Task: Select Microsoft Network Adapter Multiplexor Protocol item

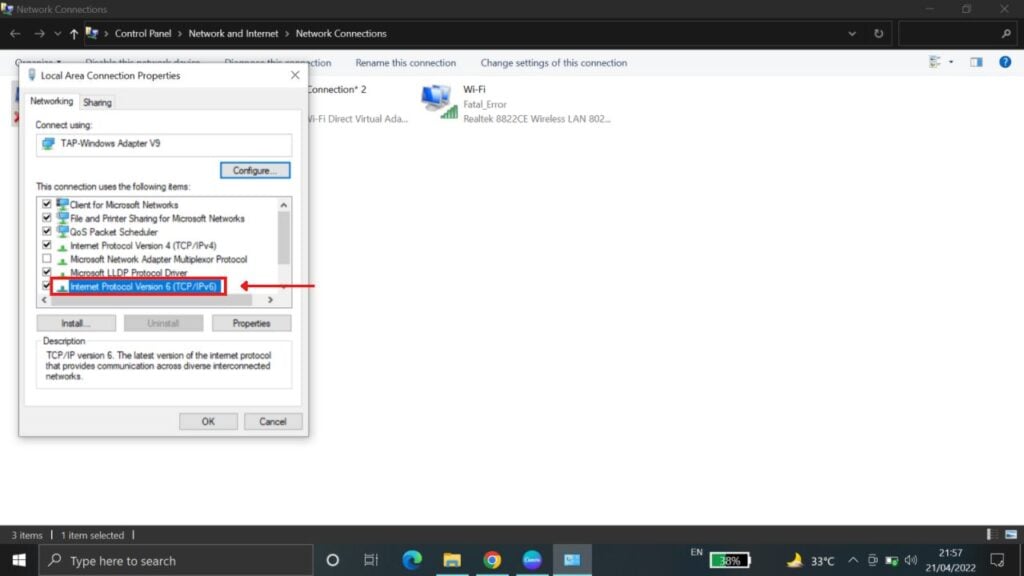Action: click(x=158, y=259)
